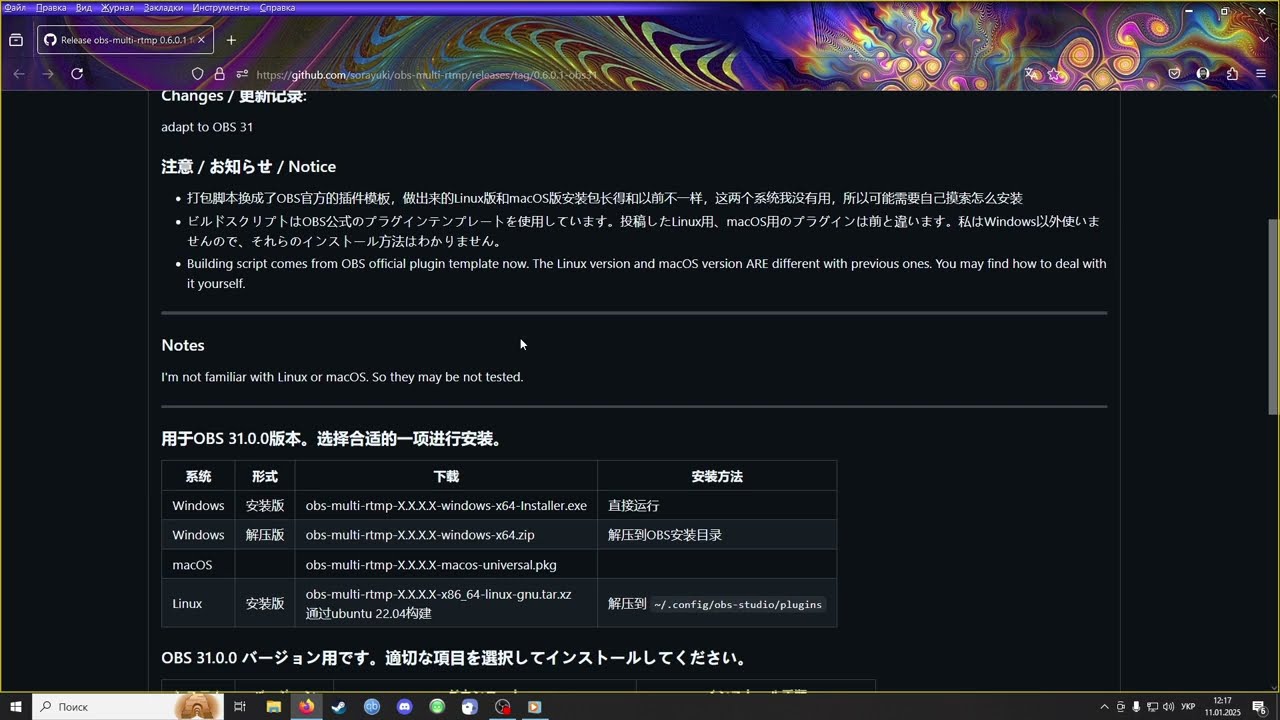
Task: Show site security padlock information
Action: (219, 74)
